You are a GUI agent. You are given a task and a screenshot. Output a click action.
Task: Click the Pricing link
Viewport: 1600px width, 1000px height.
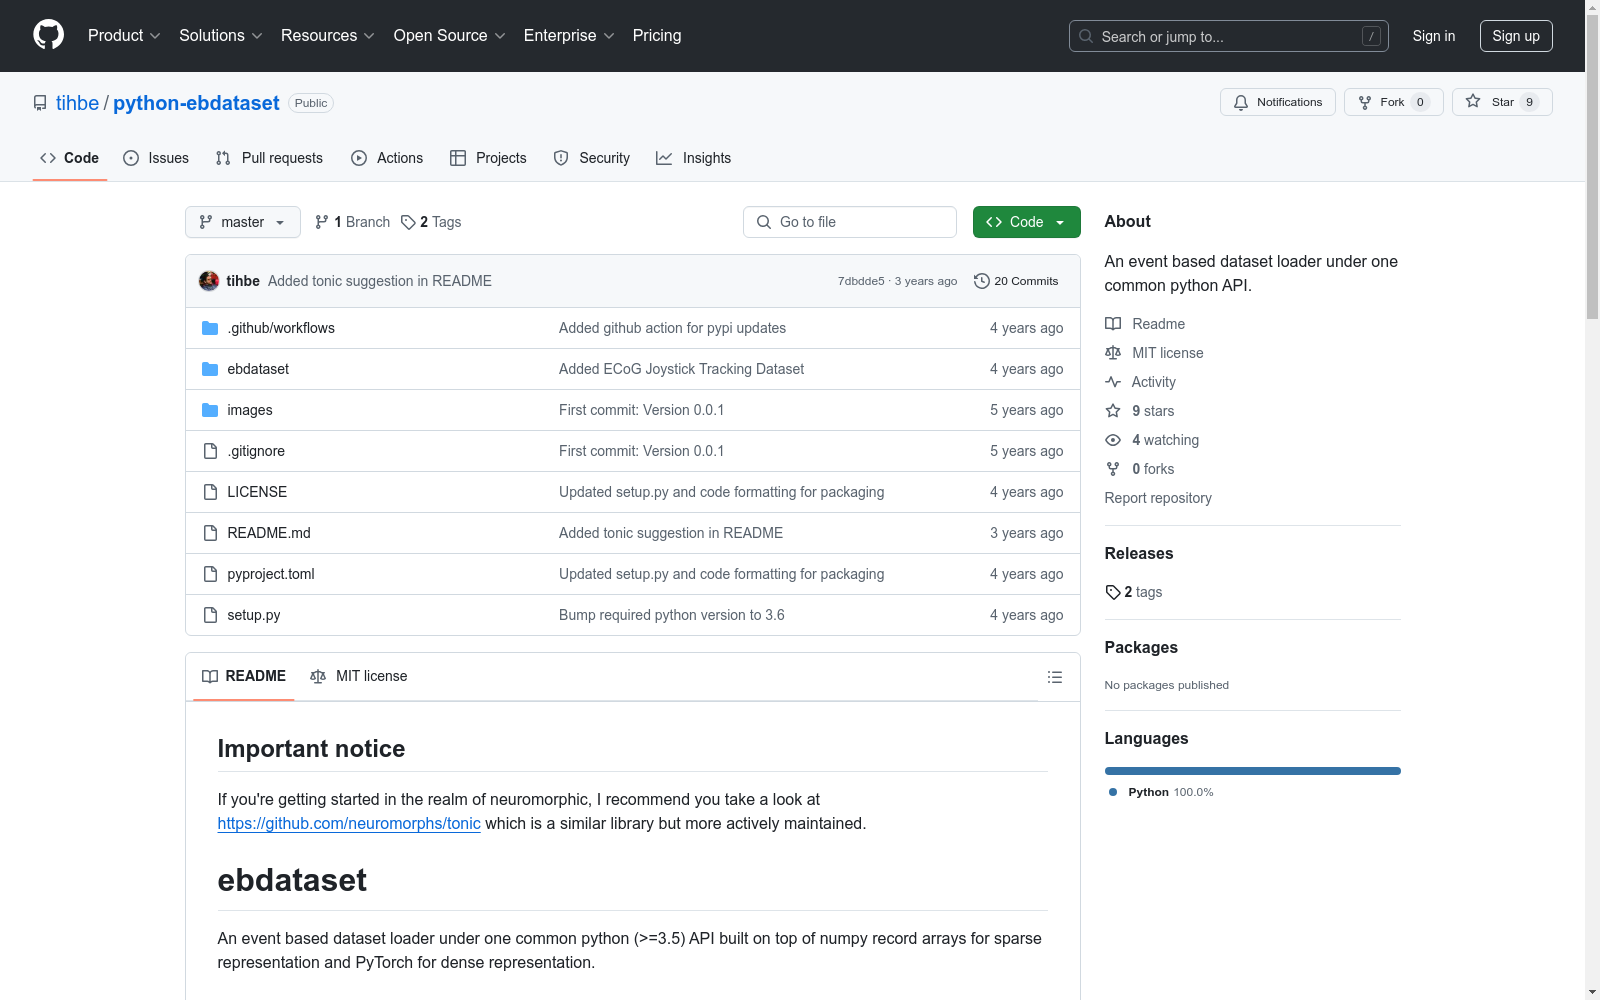(x=657, y=35)
